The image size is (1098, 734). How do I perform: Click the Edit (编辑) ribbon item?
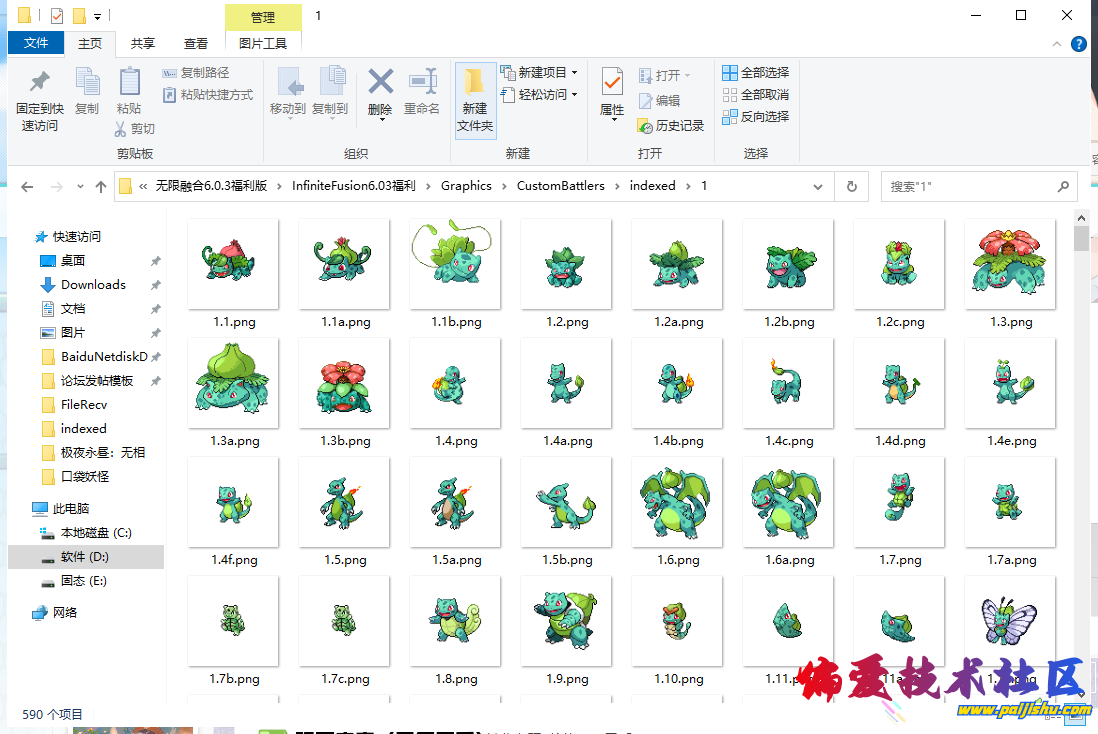[x=660, y=101]
